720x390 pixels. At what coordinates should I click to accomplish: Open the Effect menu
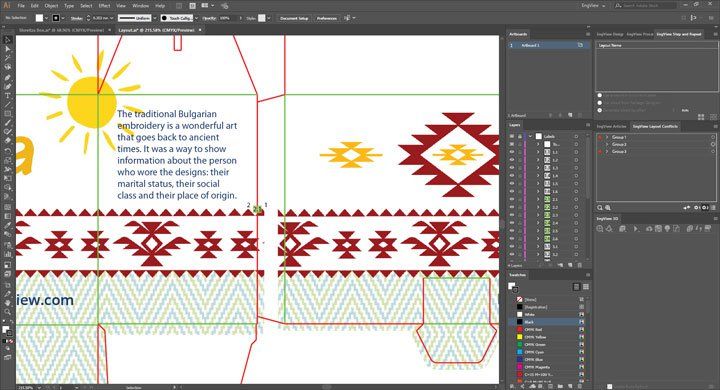click(104, 6)
